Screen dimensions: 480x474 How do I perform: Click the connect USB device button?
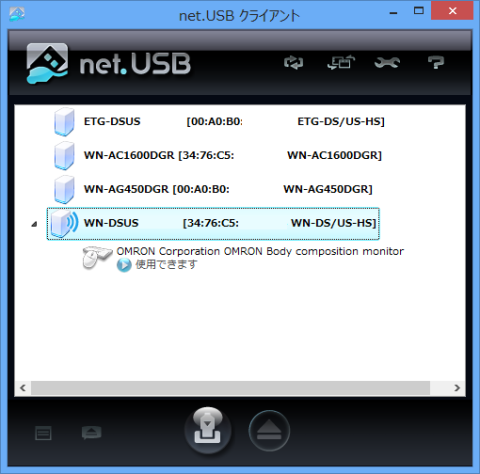click(x=208, y=430)
